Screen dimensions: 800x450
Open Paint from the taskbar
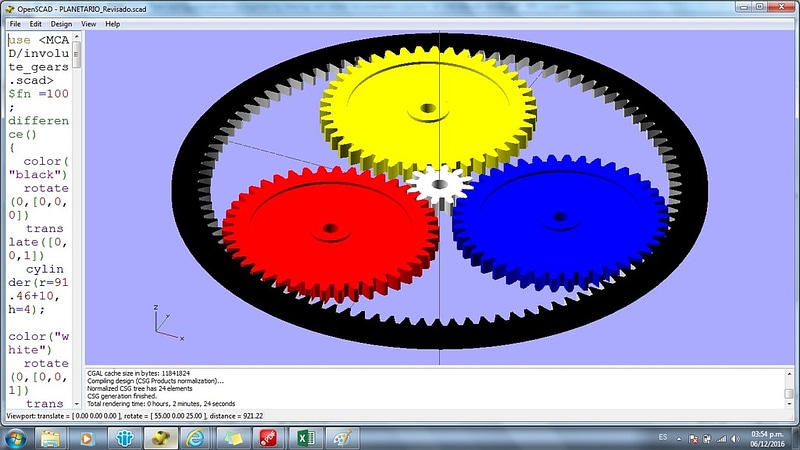(342, 439)
